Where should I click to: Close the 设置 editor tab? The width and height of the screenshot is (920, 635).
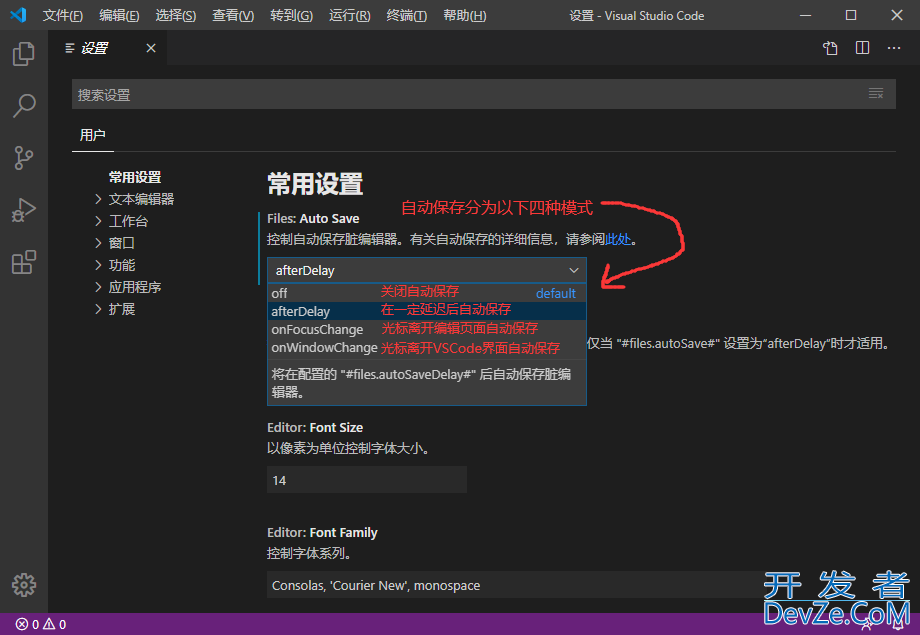pos(151,48)
